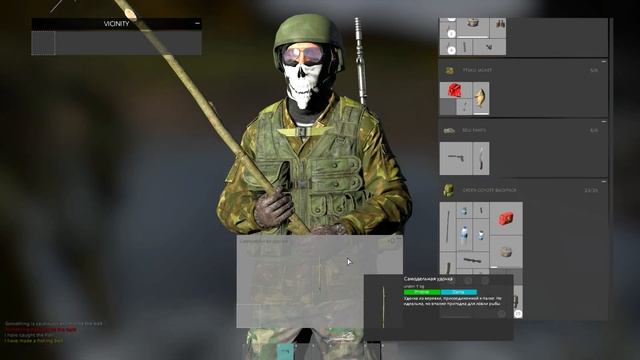
Task: Collapse the vest container section
Action: tap(604, 62)
